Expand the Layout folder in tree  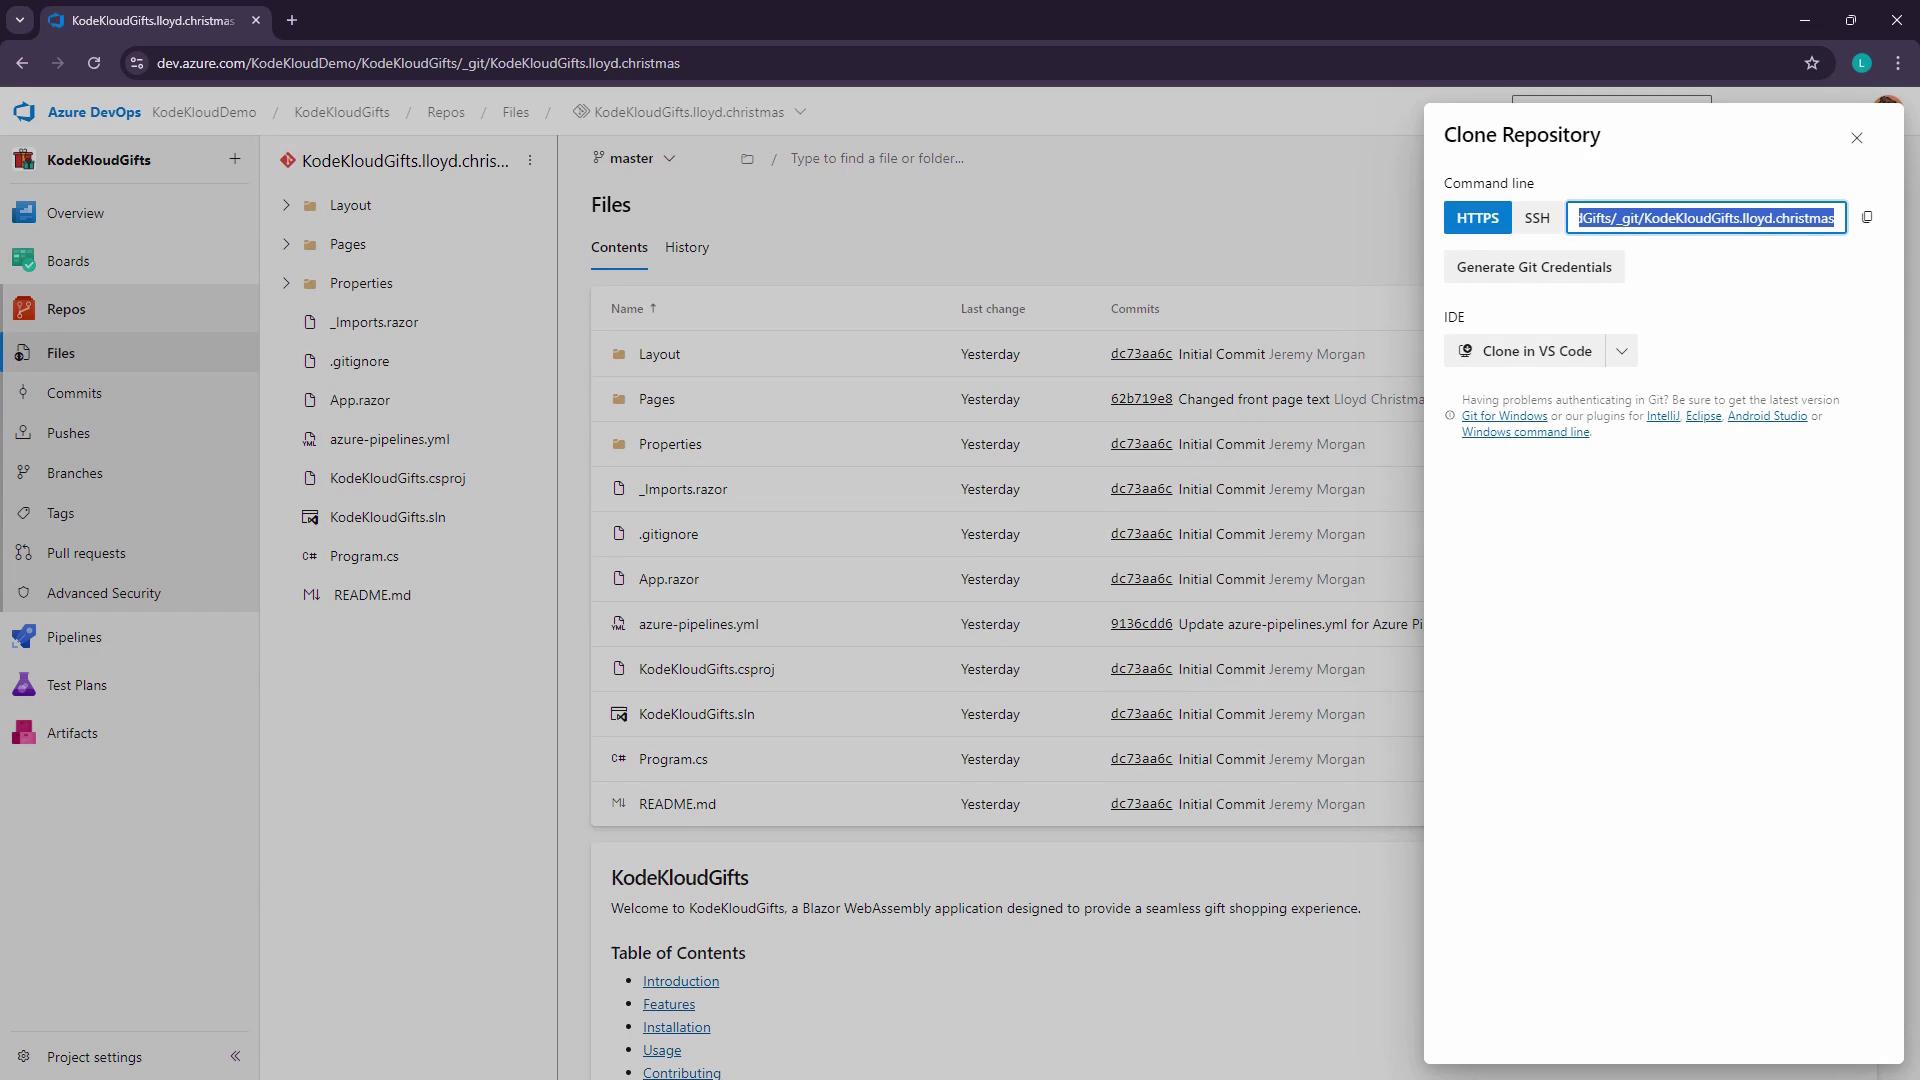[x=286, y=205]
